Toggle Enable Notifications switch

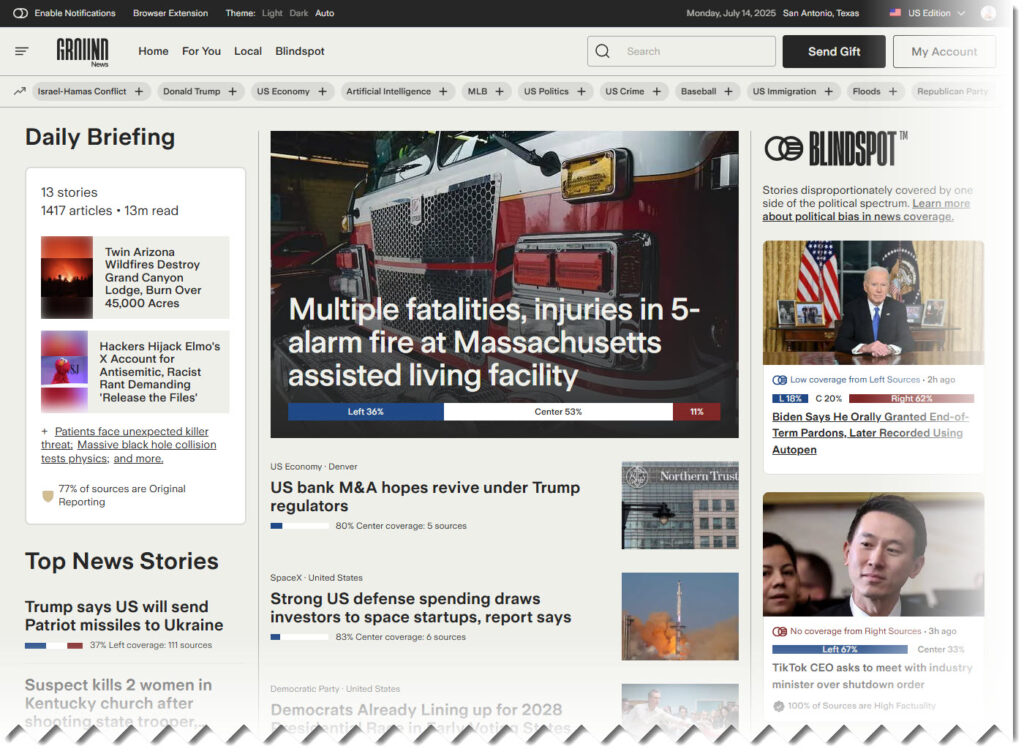(20, 13)
